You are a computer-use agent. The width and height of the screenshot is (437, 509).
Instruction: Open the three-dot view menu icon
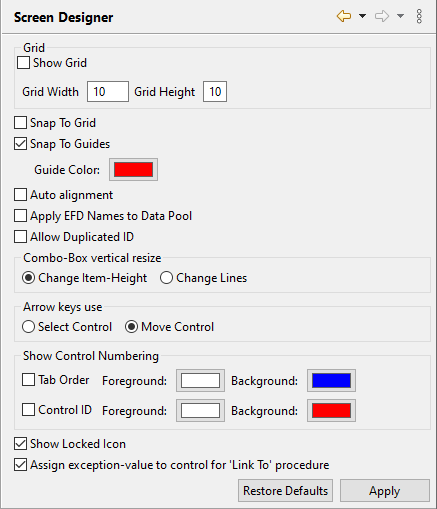click(419, 16)
